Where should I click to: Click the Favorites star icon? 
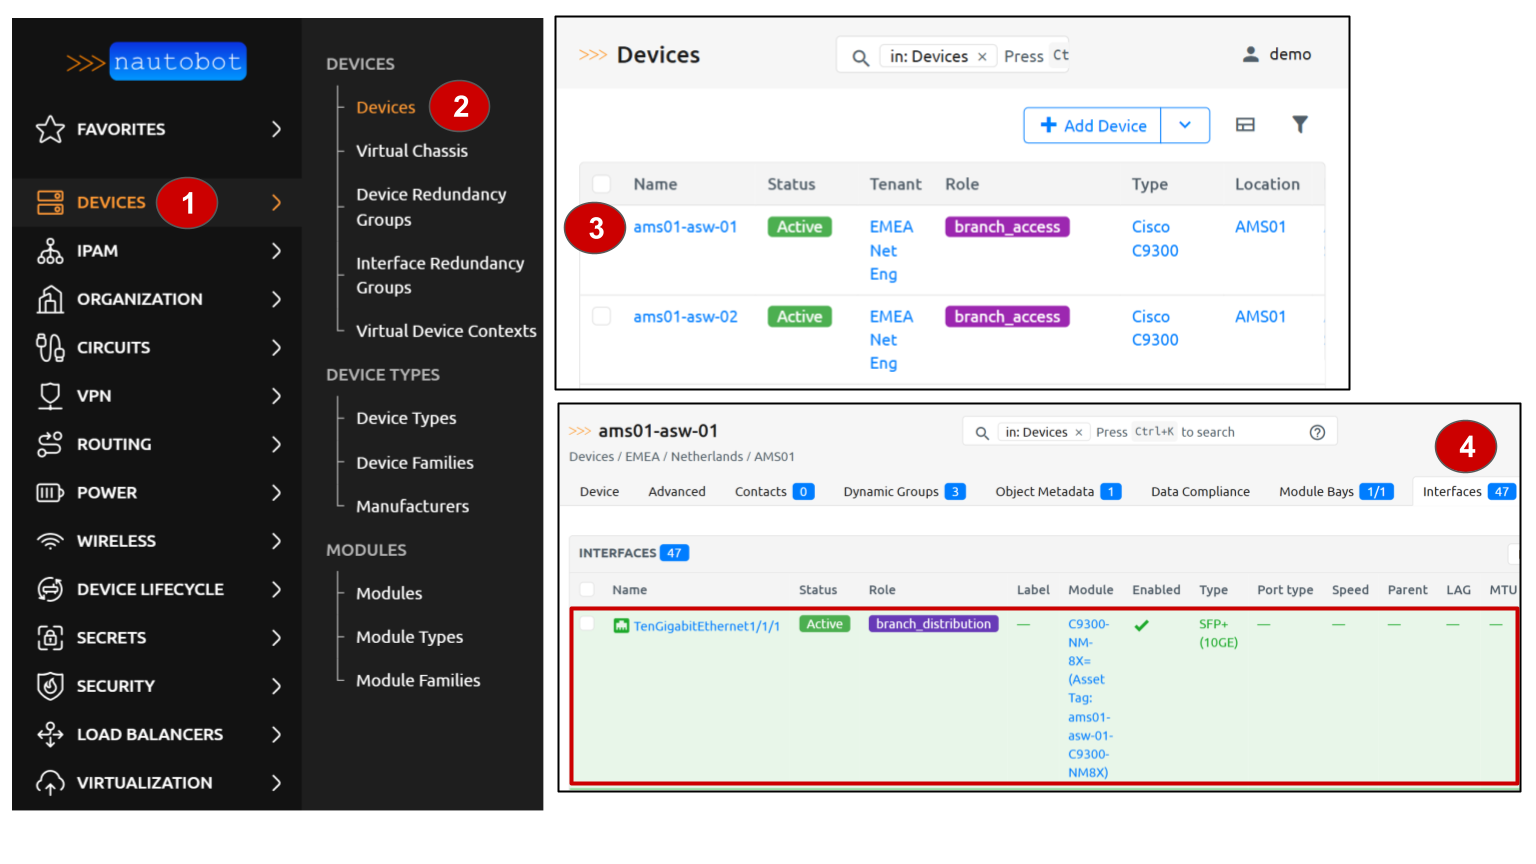tap(50, 129)
